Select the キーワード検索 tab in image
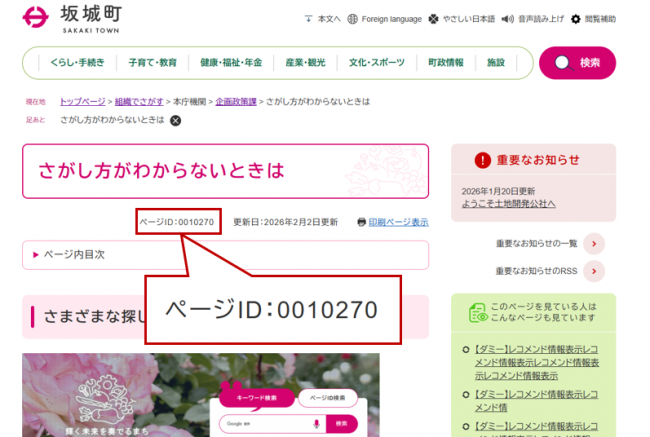The width and height of the screenshot is (650, 437). (x=257, y=398)
